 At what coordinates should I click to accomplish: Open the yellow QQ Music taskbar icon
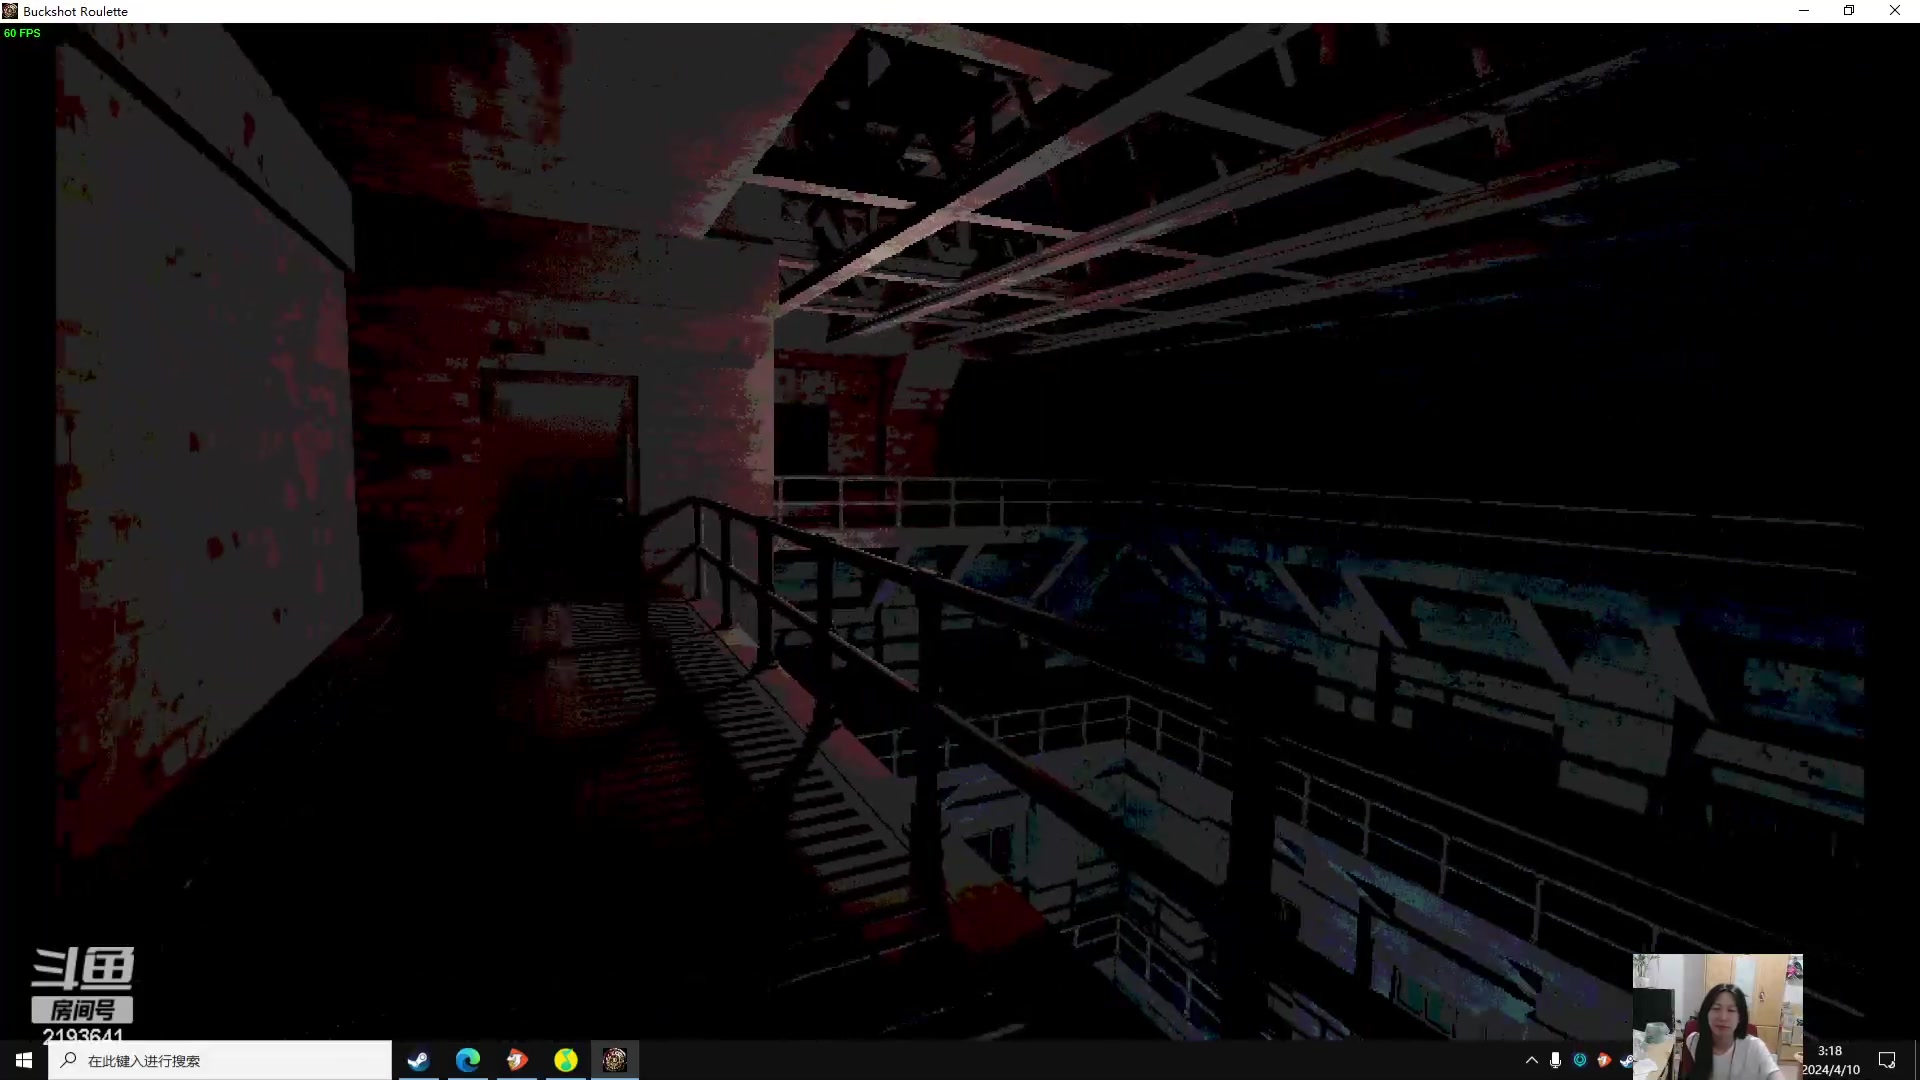click(x=566, y=1060)
